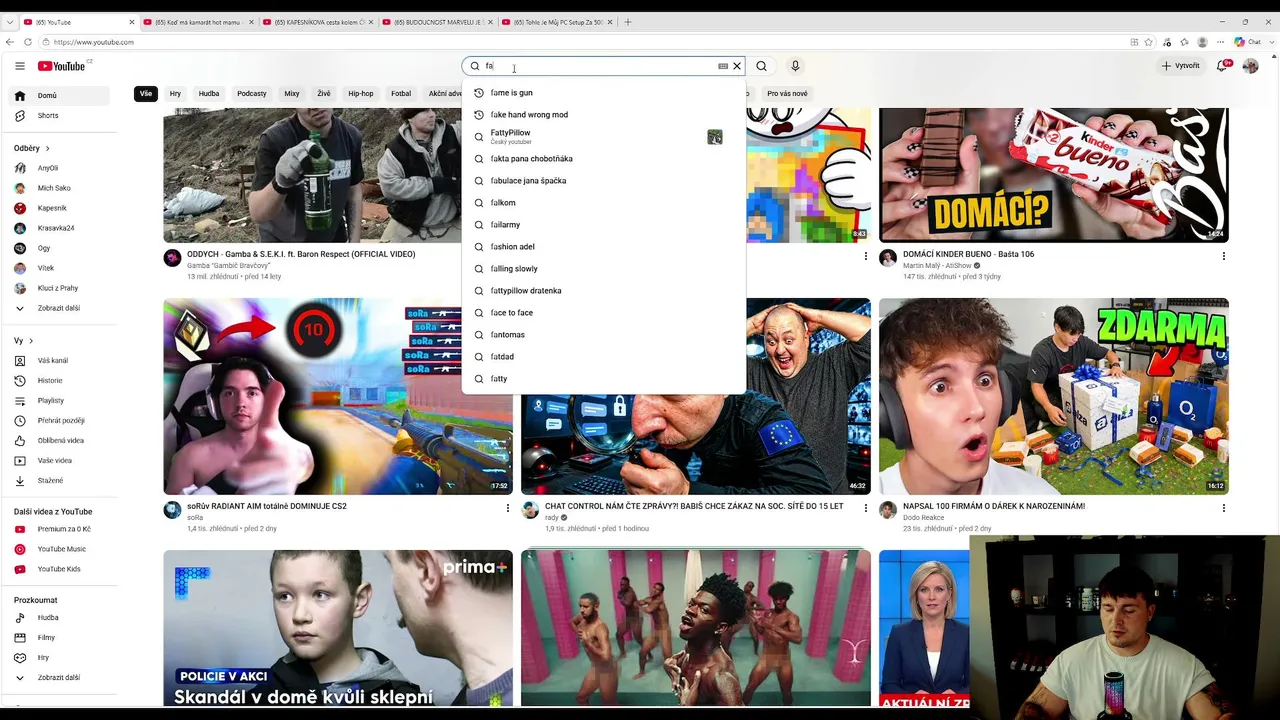Browse Hudba under Prozkoumat
Viewport: 1280px width, 720px height.
tap(59, 618)
